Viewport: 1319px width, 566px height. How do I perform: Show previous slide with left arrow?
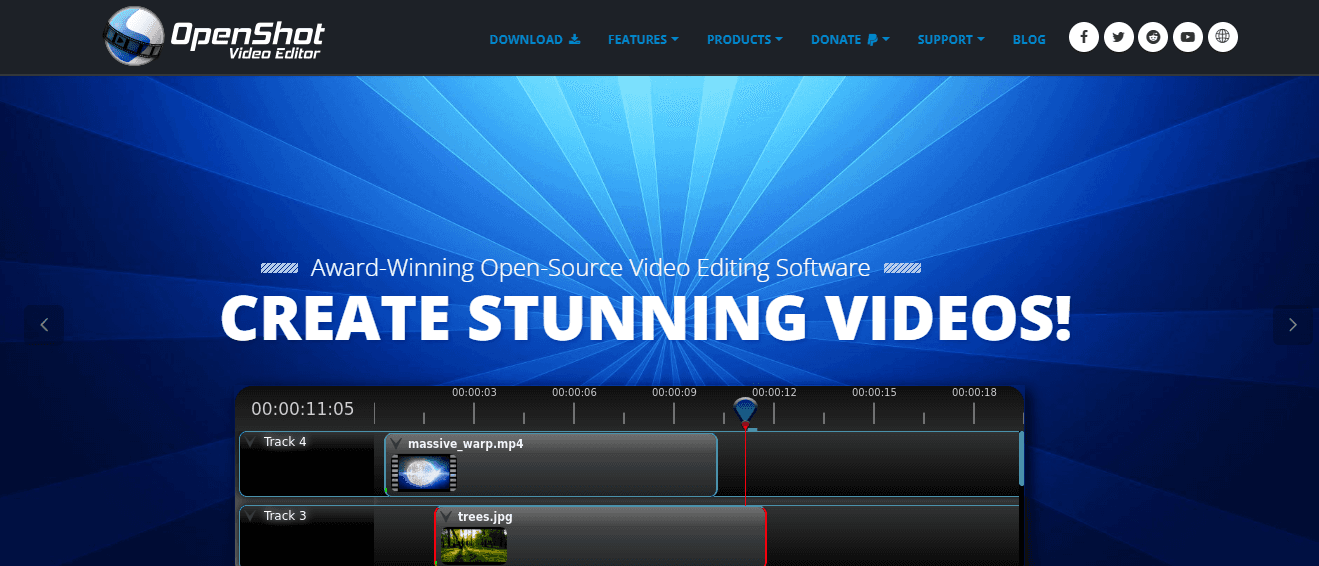coord(44,325)
